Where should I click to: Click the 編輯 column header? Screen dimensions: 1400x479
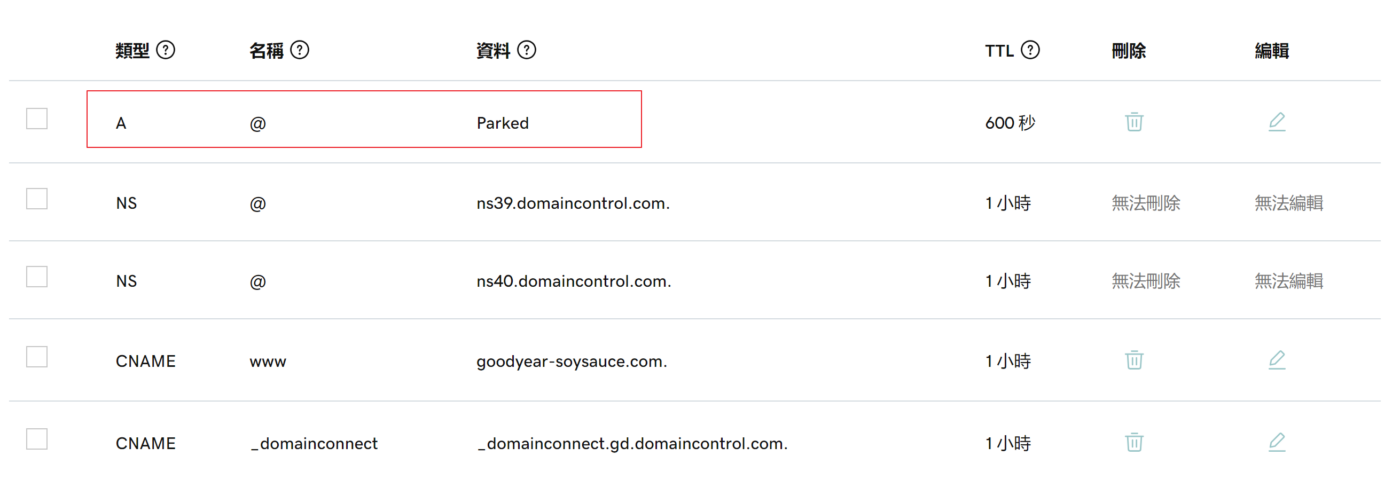pos(1272,51)
